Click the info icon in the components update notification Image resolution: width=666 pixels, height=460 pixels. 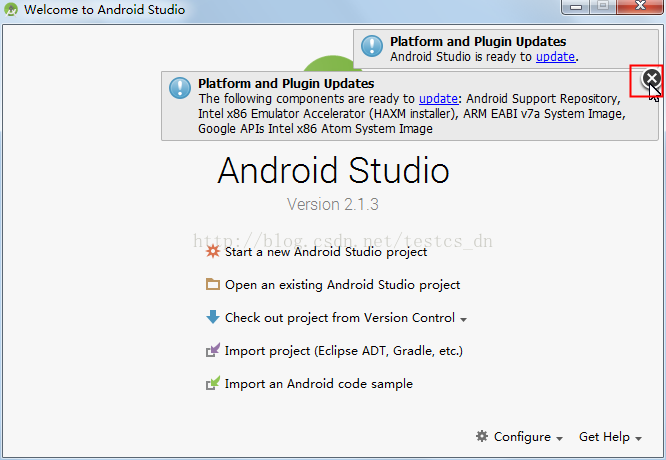click(x=180, y=88)
